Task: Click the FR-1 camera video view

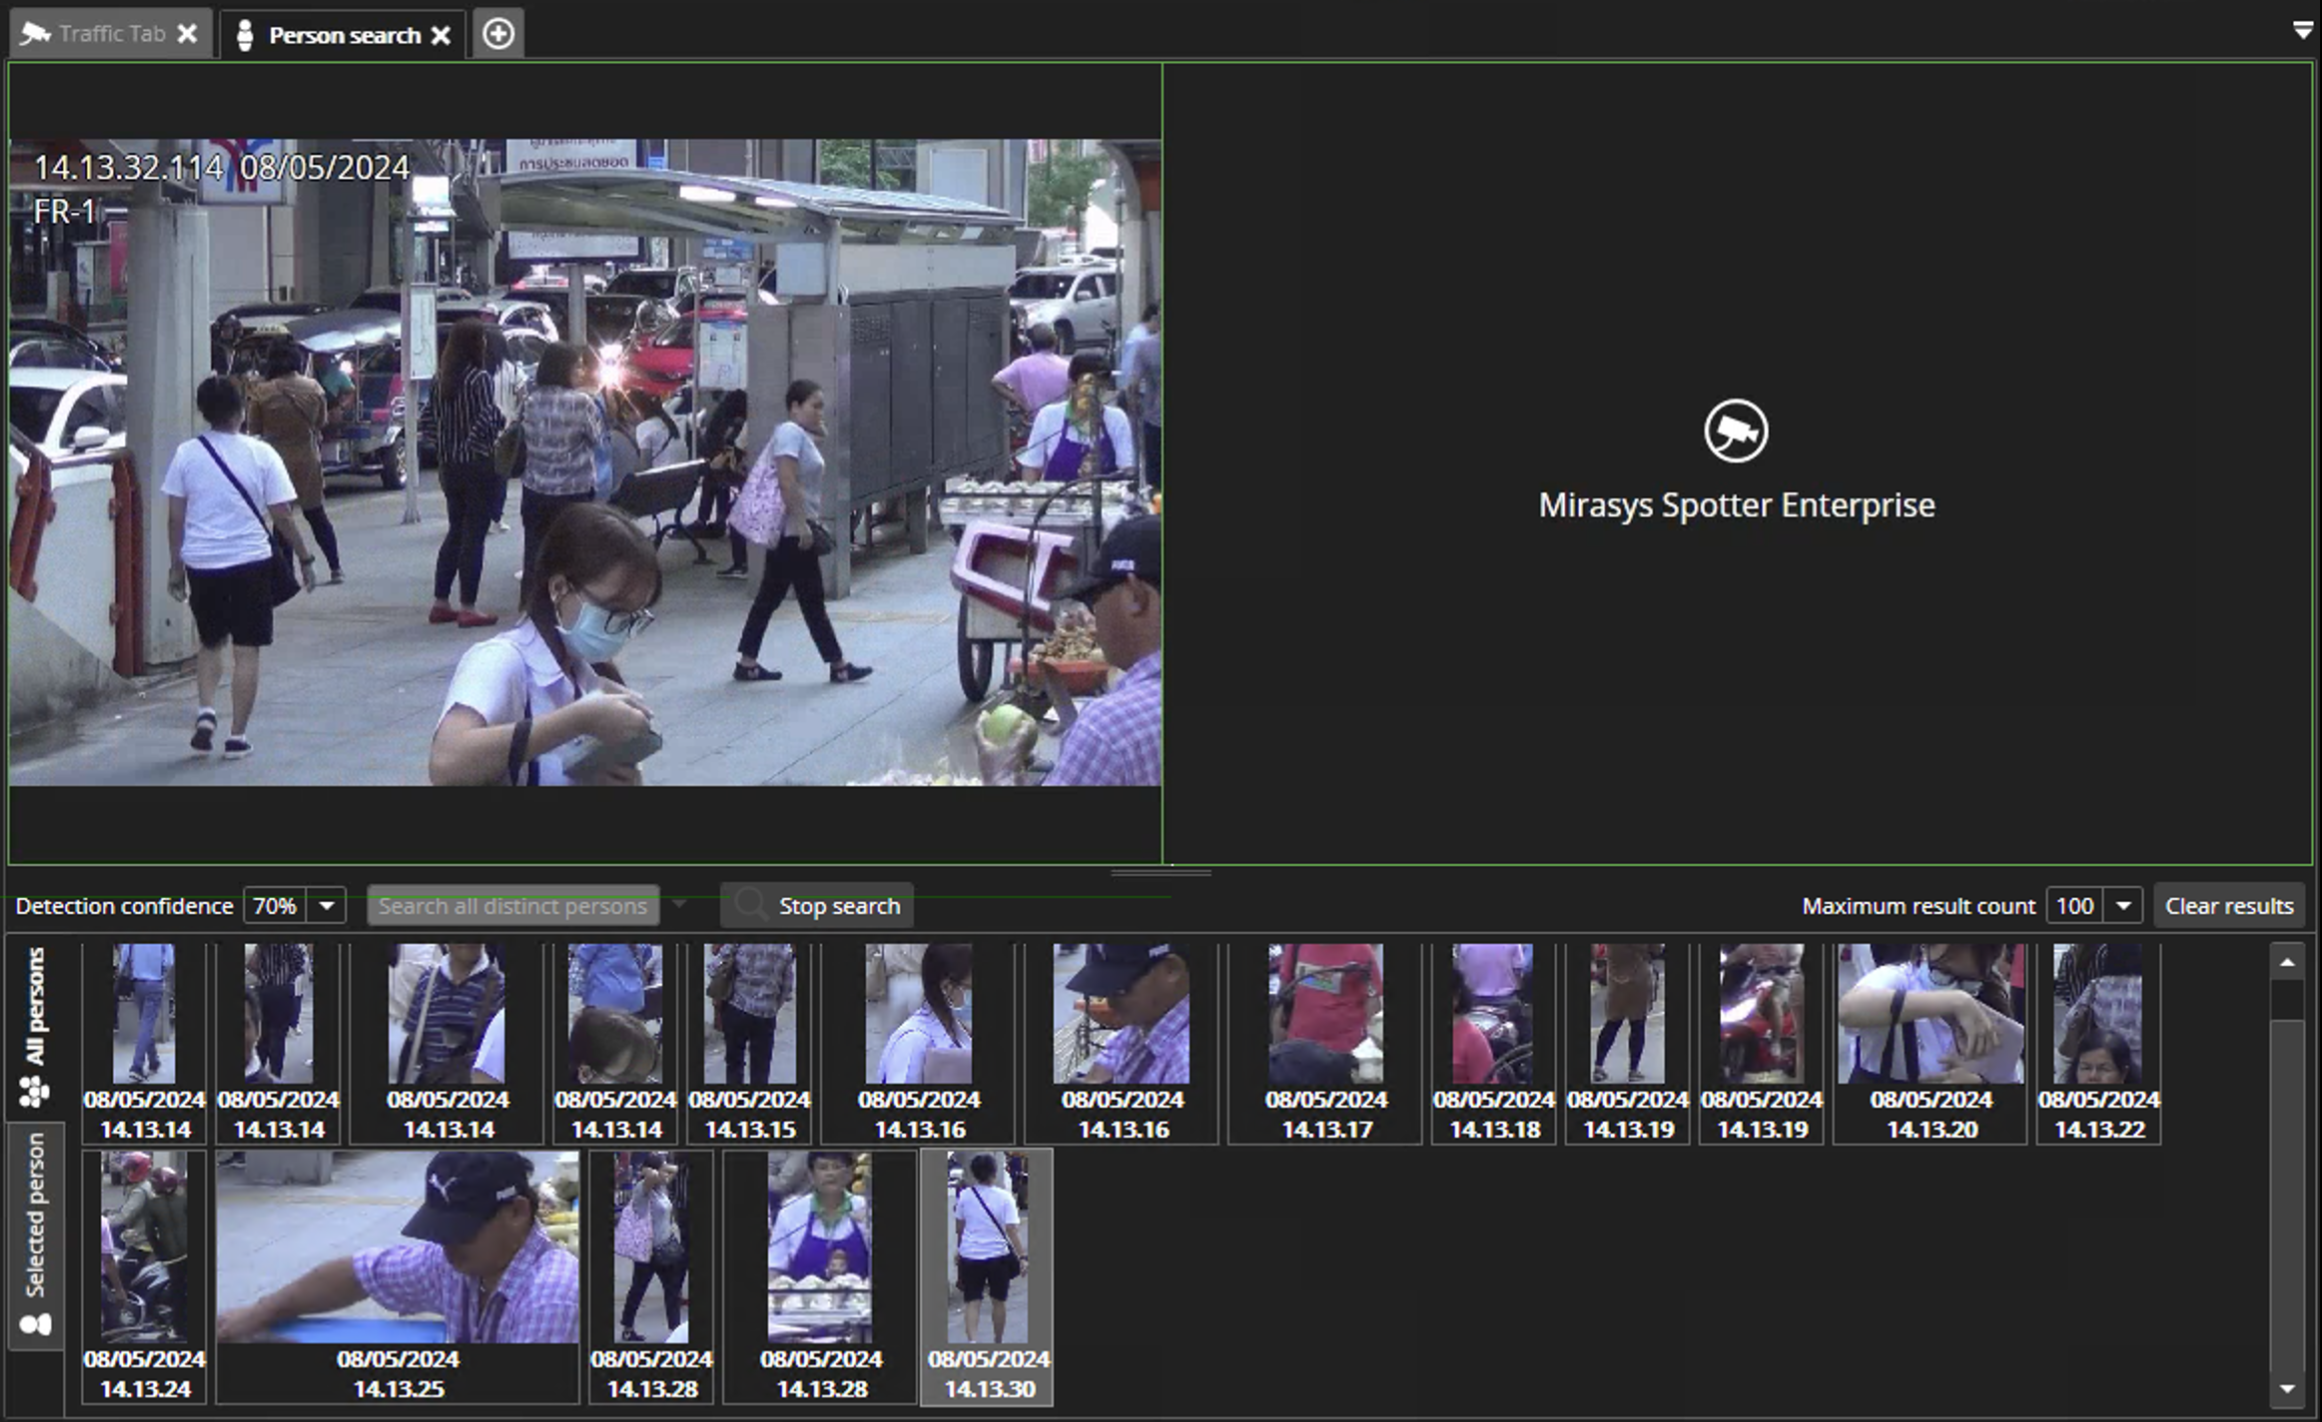Action: [x=585, y=462]
